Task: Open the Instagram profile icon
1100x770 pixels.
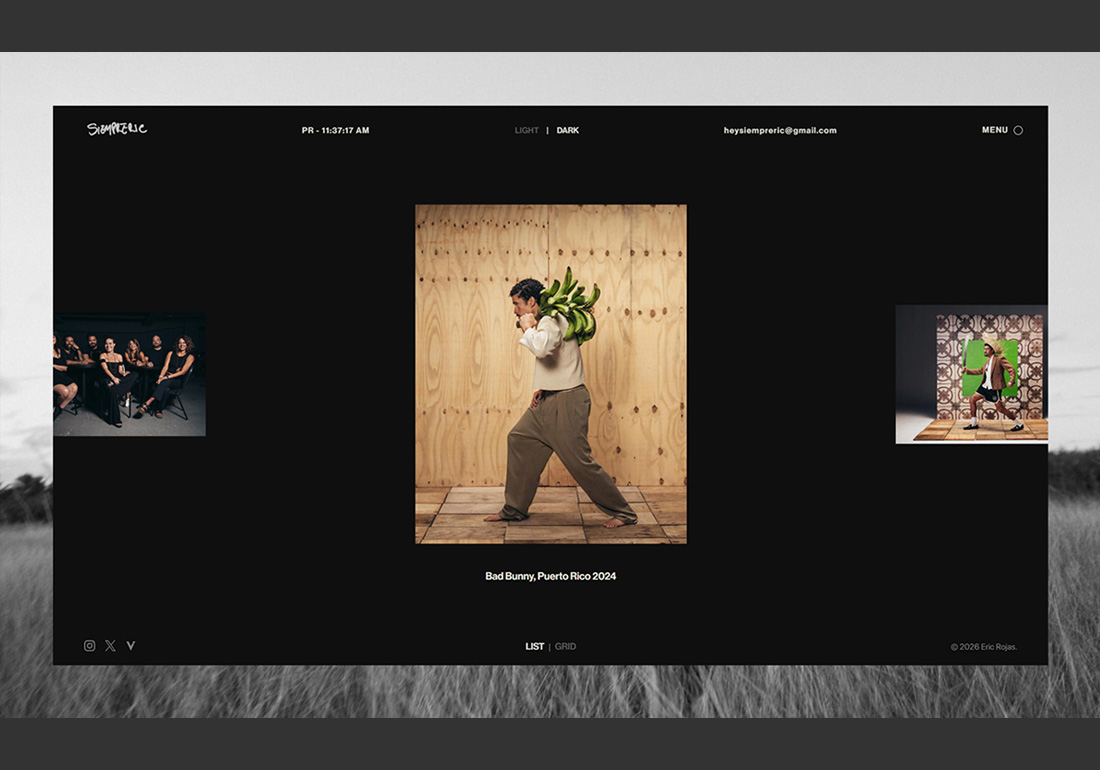Action: click(x=89, y=646)
